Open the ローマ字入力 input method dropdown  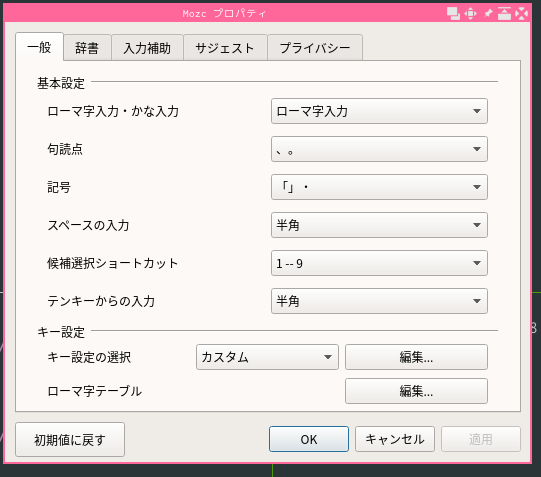coord(379,111)
